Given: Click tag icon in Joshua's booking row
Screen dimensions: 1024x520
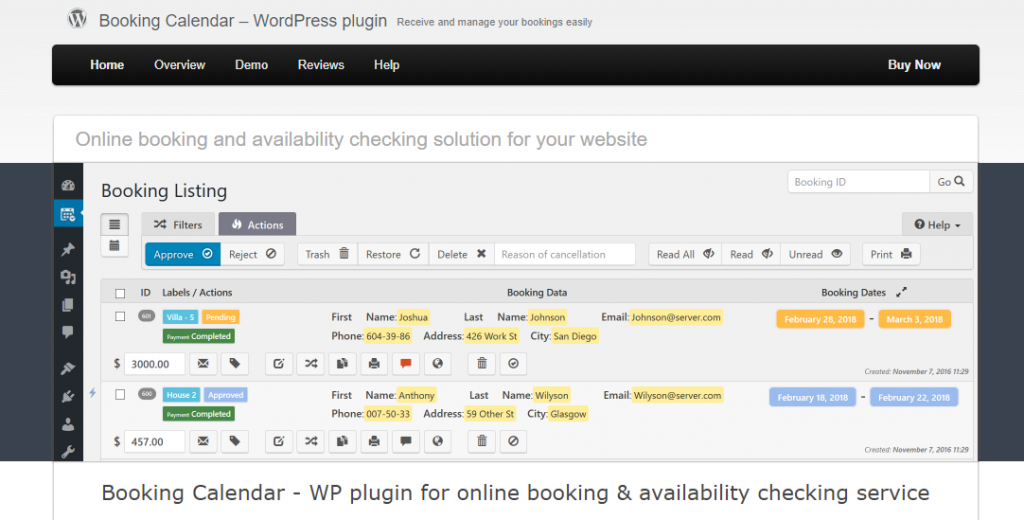Looking at the screenshot, I should [234, 364].
